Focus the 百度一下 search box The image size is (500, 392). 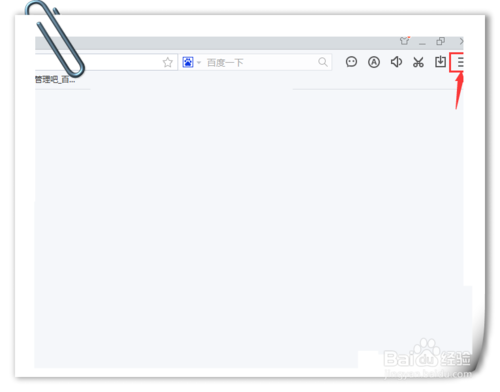click(x=260, y=62)
